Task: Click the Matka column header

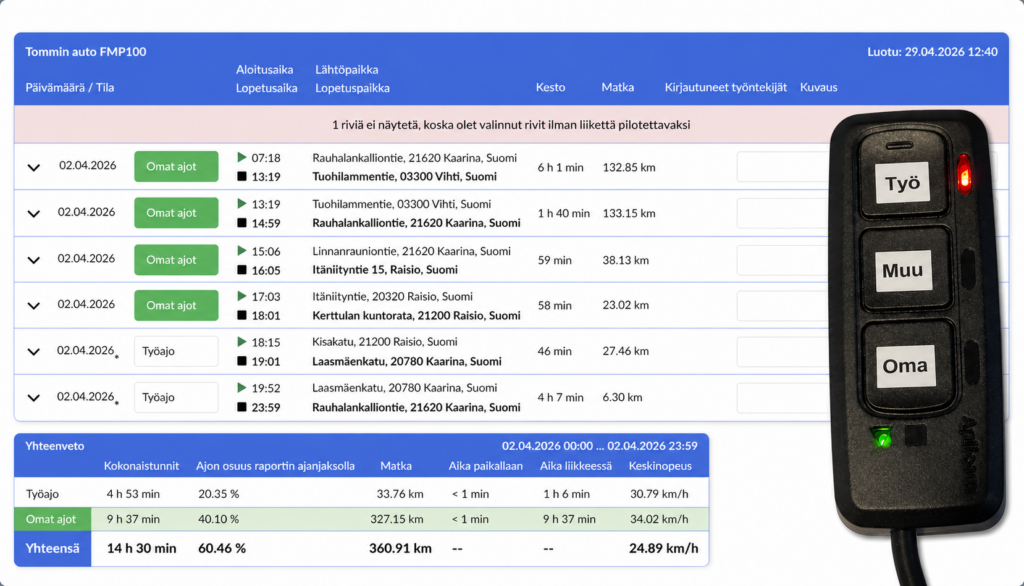Action: [x=617, y=88]
